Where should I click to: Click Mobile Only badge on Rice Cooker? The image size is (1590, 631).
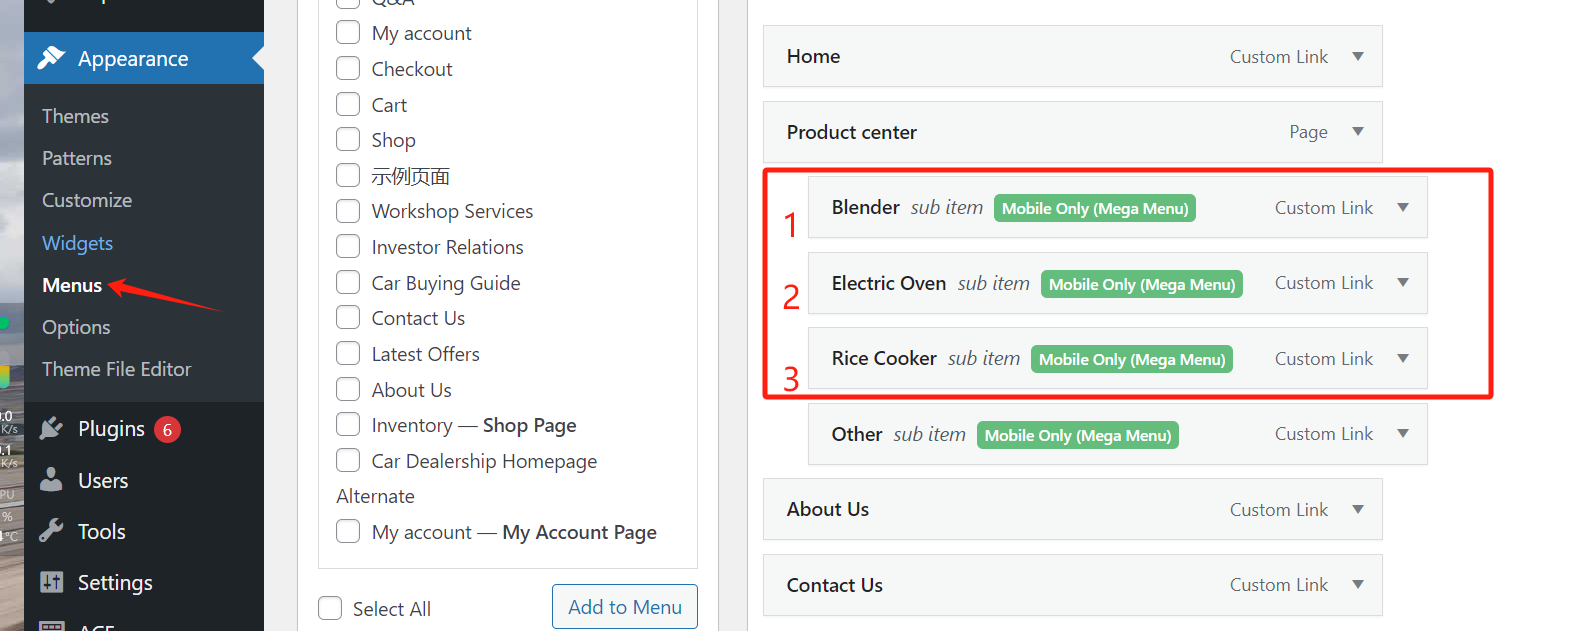[x=1131, y=359]
